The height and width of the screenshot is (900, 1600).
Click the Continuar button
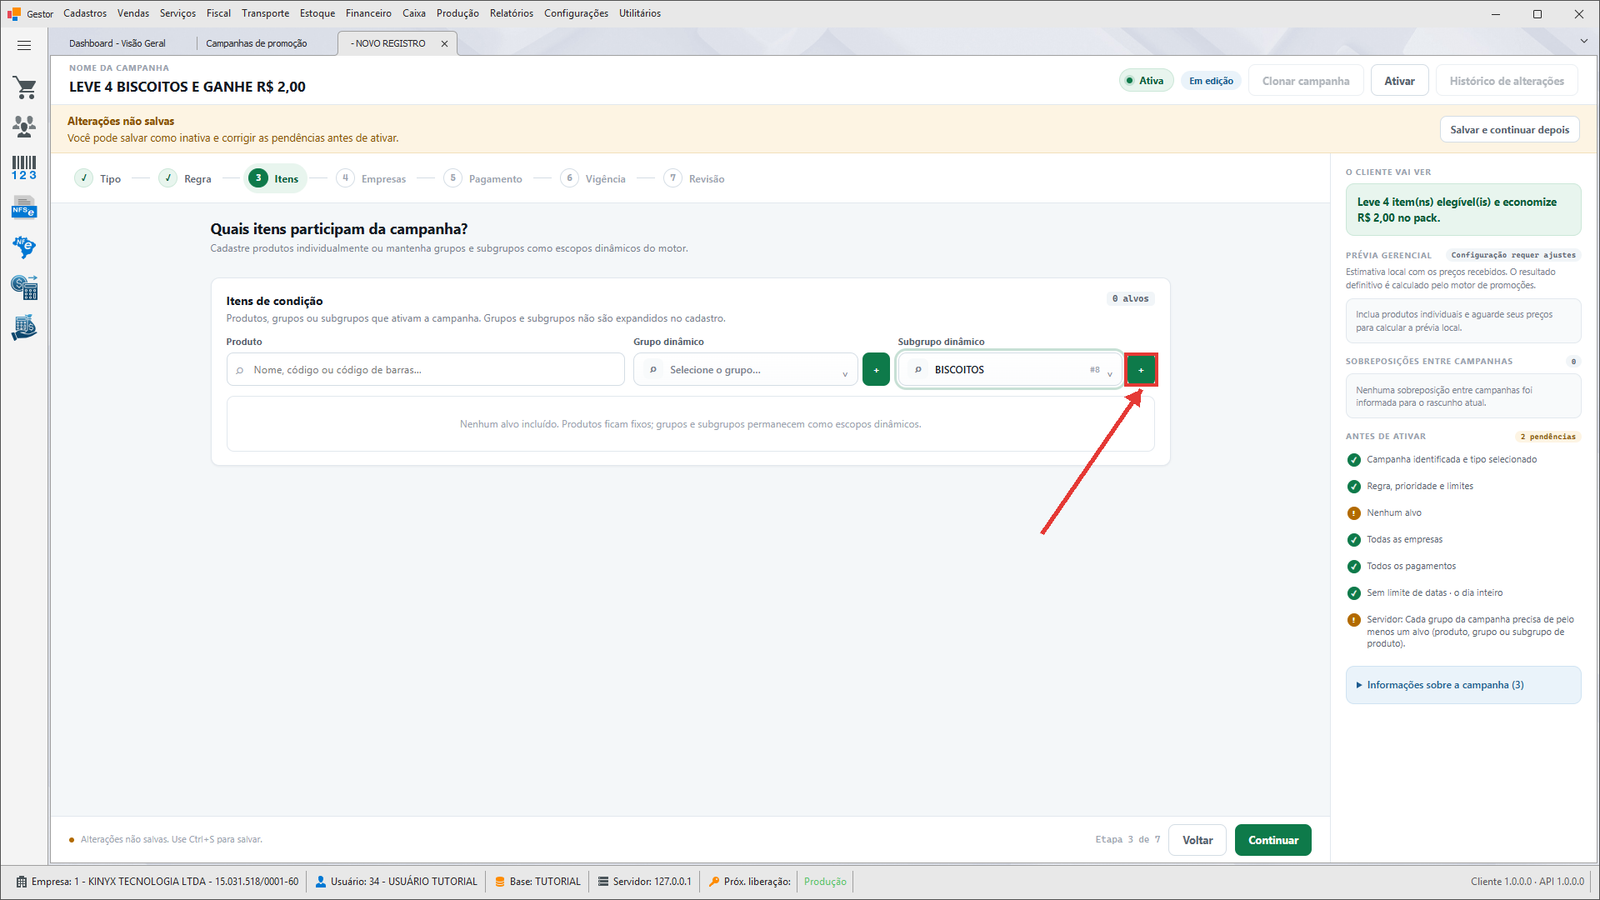(x=1273, y=840)
